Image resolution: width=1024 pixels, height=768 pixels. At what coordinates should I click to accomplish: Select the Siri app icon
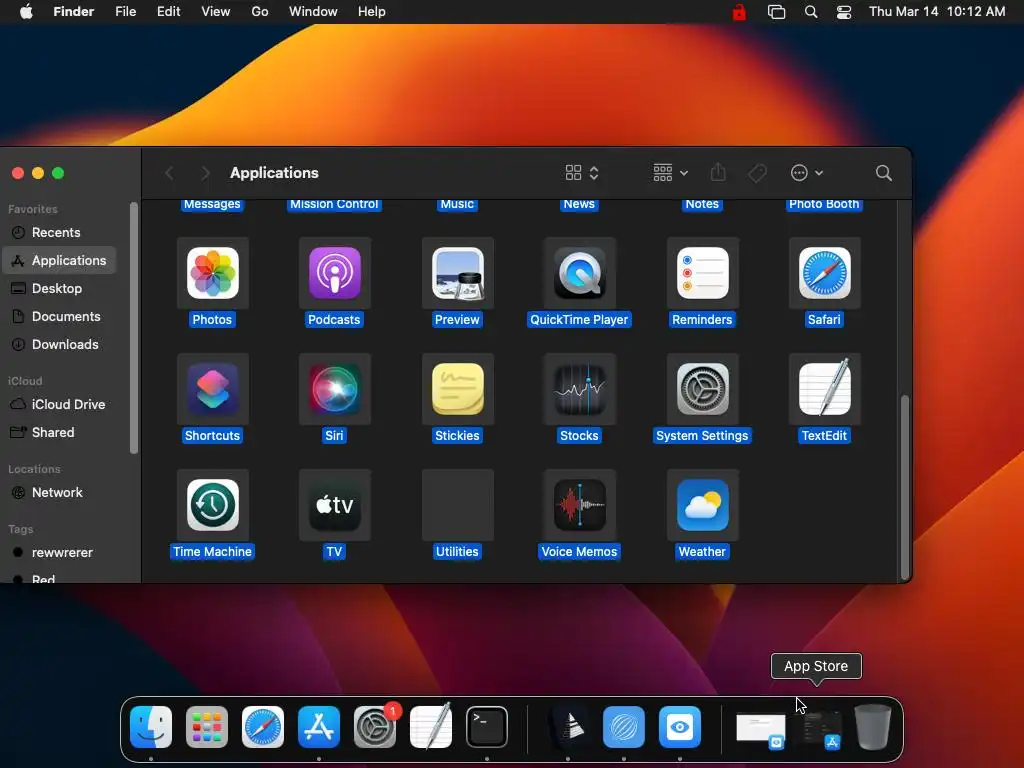334,389
